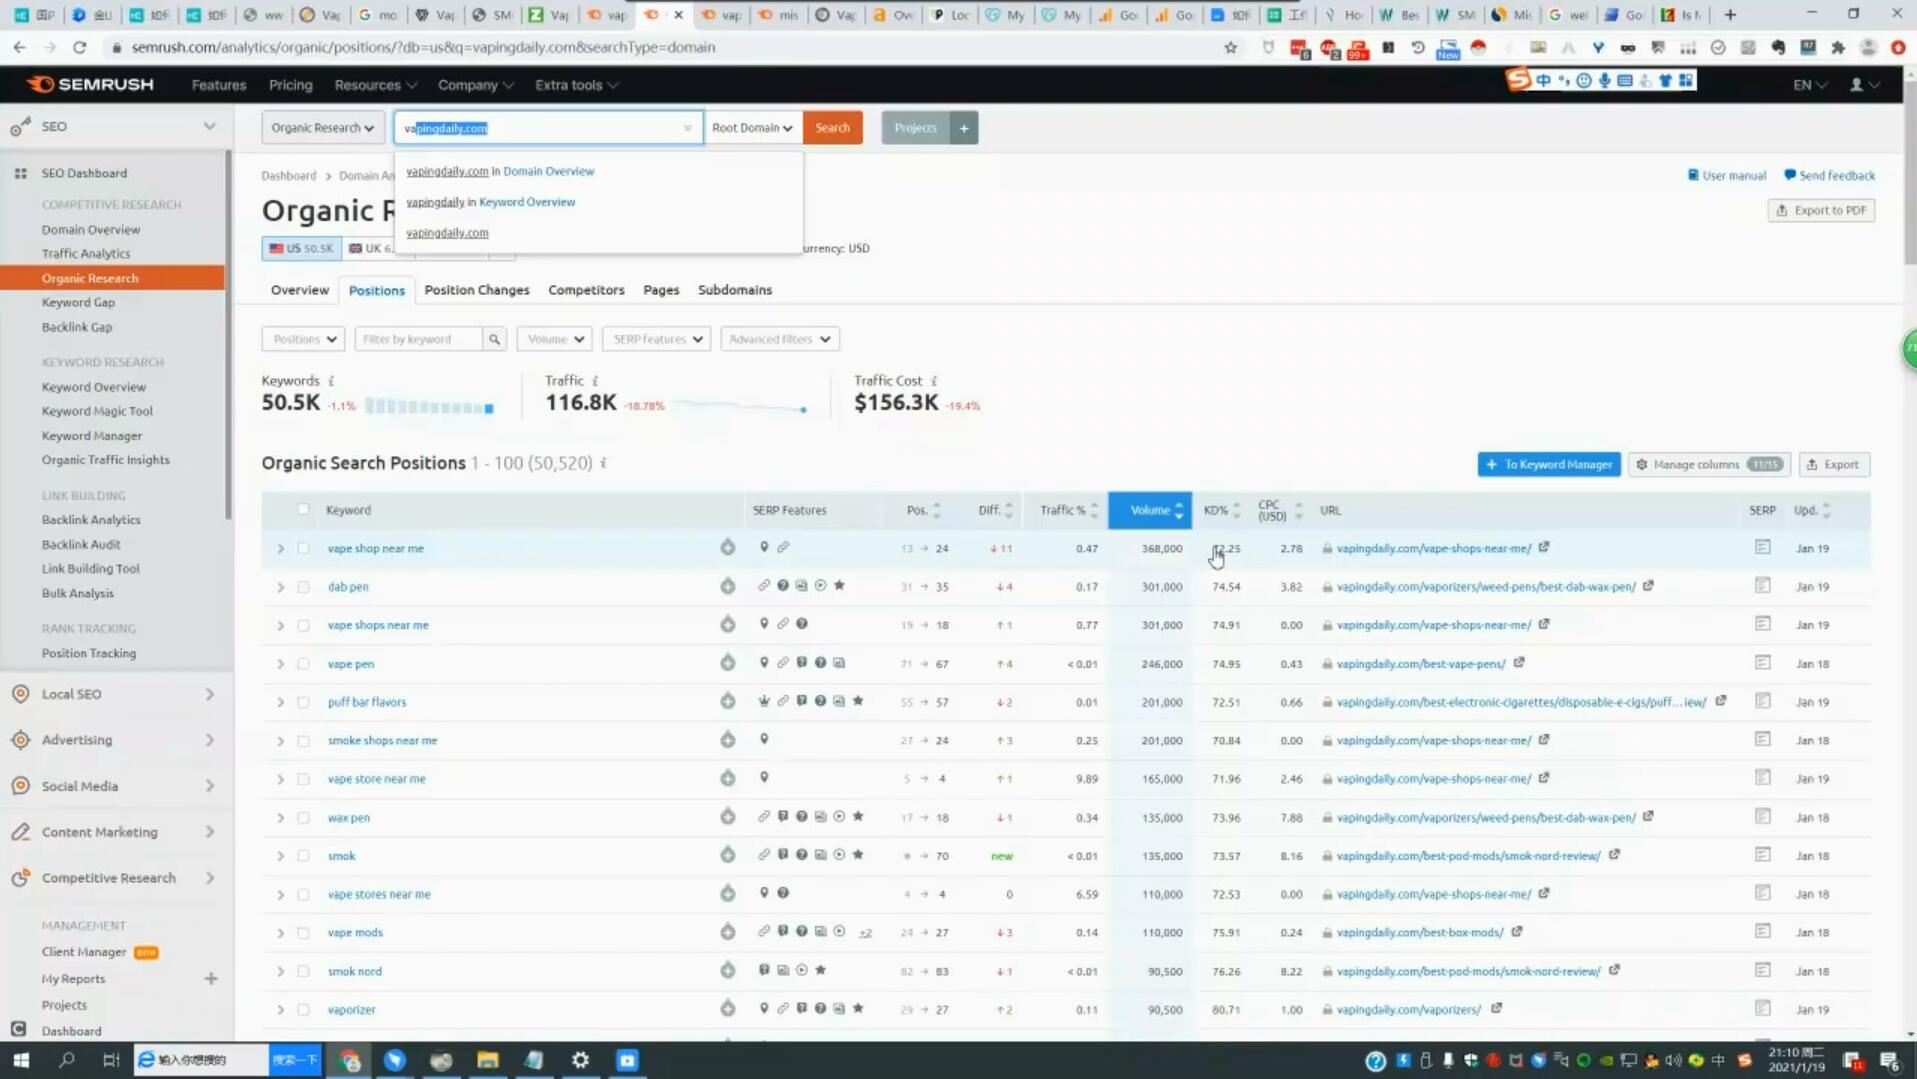1917x1079 pixels.
Task: Open SERP snapshot for vape shop near me
Action: pos(1762,547)
